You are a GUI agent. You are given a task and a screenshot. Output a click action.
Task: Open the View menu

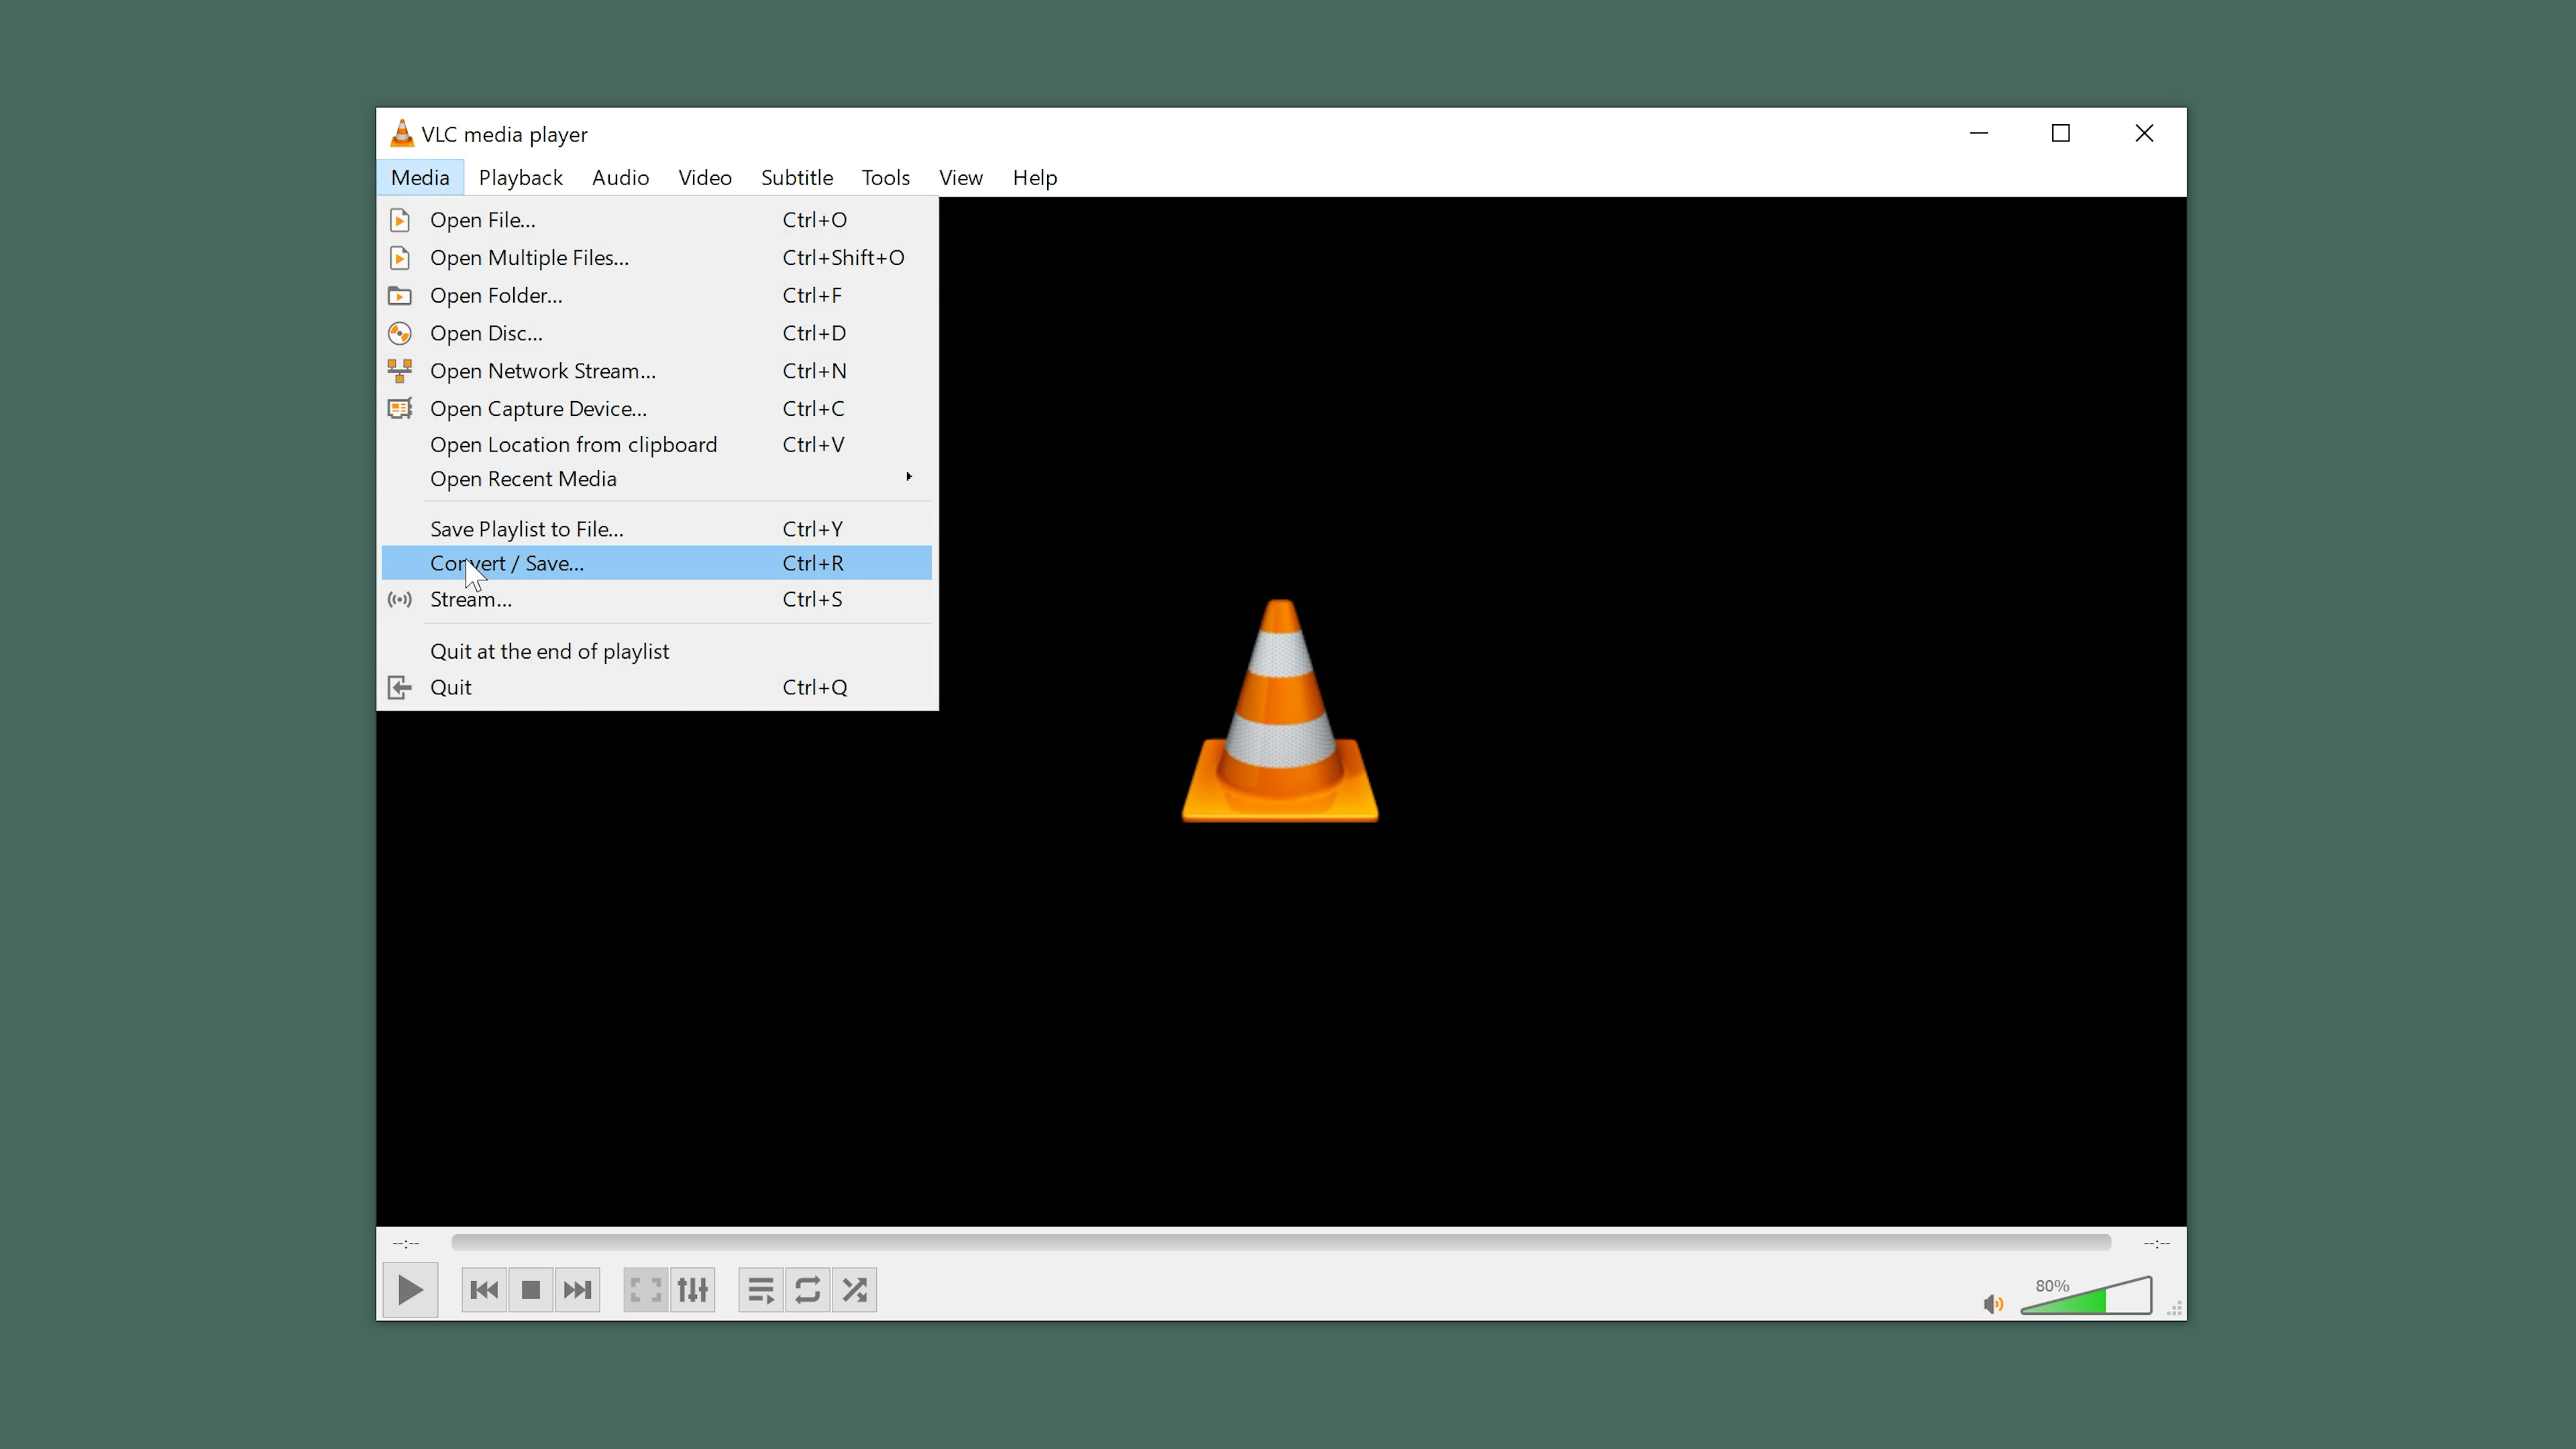(960, 177)
